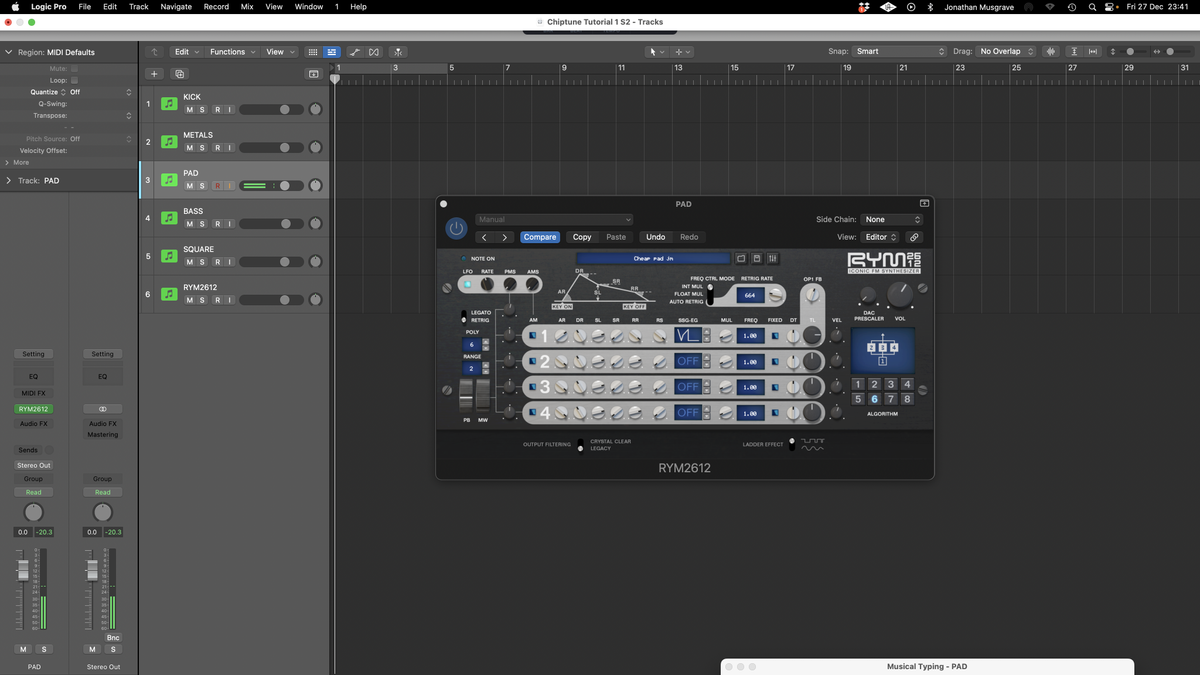Screen dimensions: 1200x675
Task: Open the Edit dropdown in tracks toolbar
Action: click(185, 52)
